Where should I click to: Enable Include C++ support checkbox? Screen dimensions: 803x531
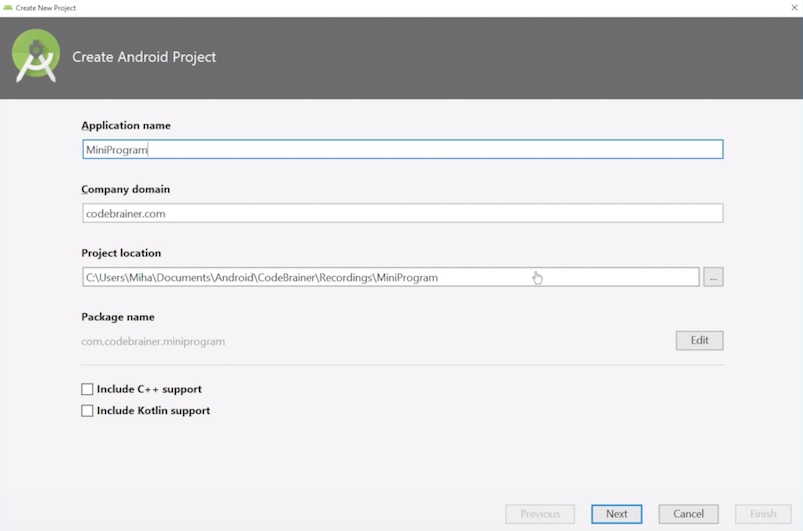tap(87, 389)
